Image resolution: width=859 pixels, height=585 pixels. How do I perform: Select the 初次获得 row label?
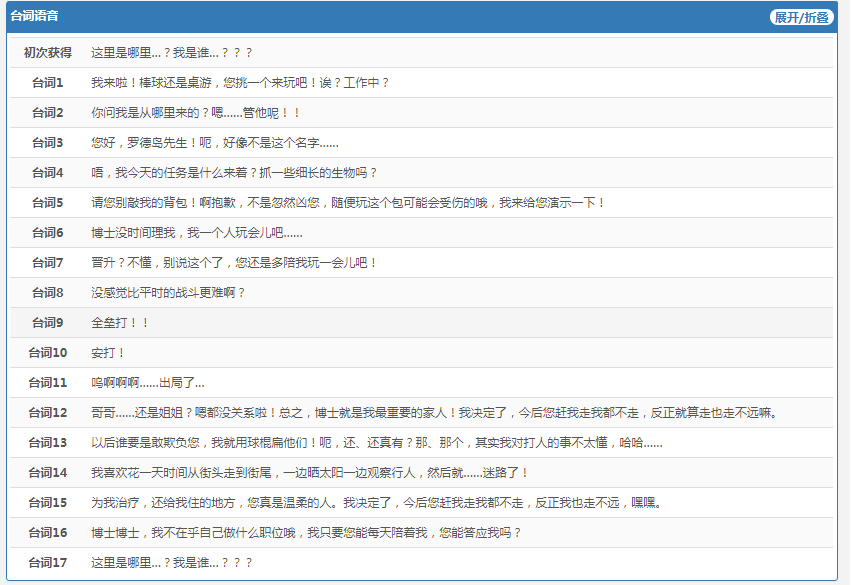pyautogui.click(x=48, y=52)
